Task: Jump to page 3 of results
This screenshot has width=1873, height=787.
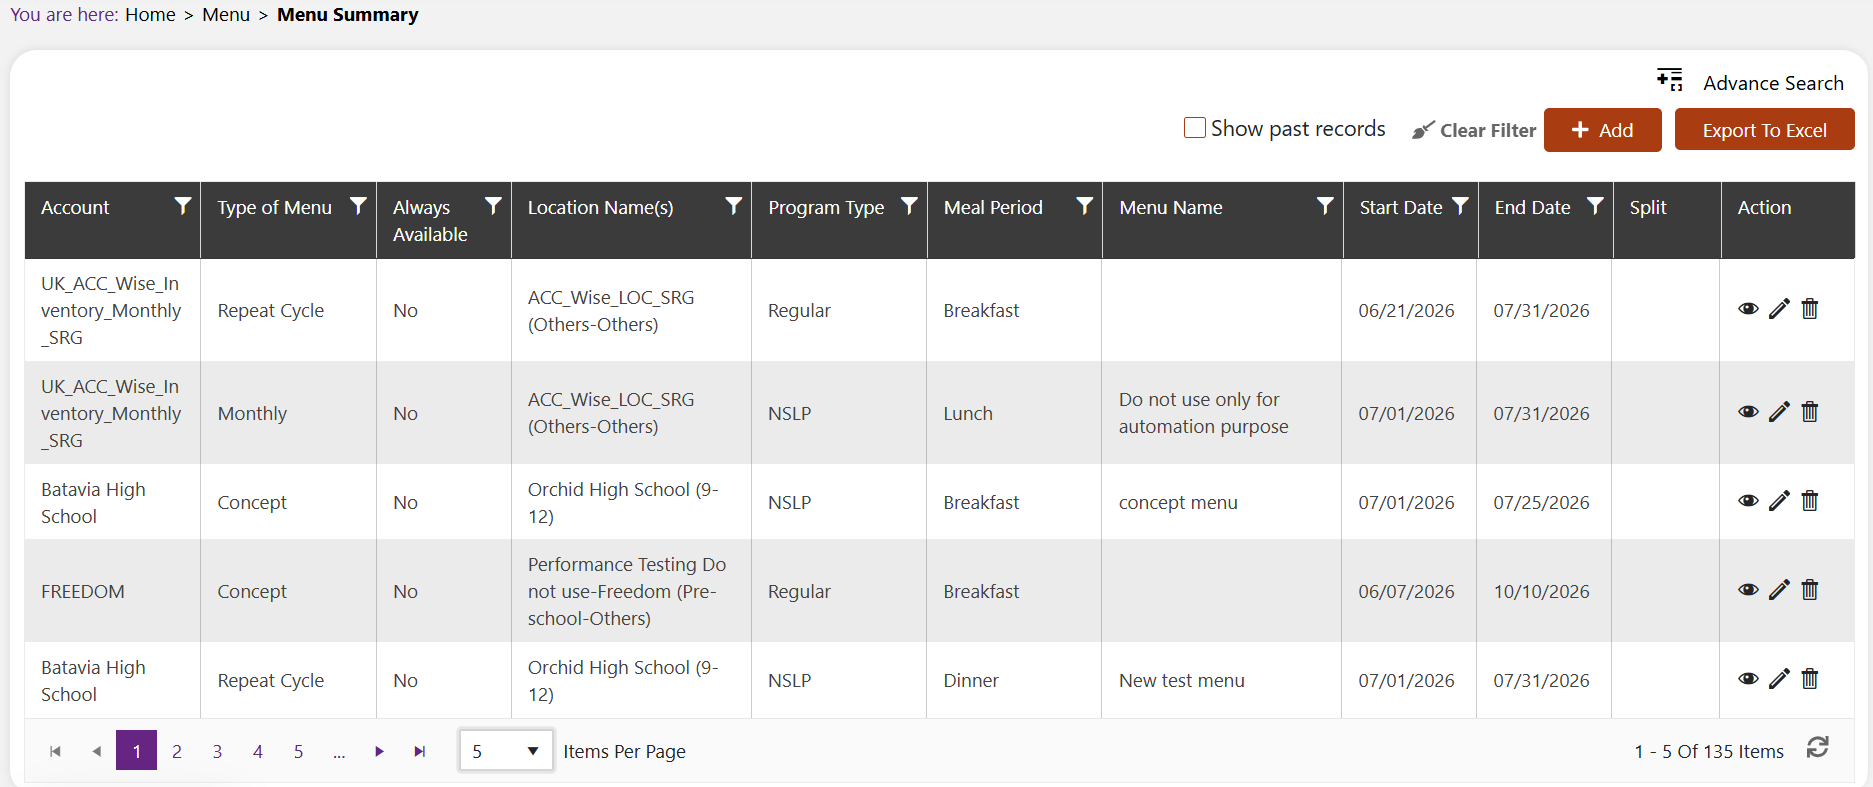Action: click(x=217, y=751)
